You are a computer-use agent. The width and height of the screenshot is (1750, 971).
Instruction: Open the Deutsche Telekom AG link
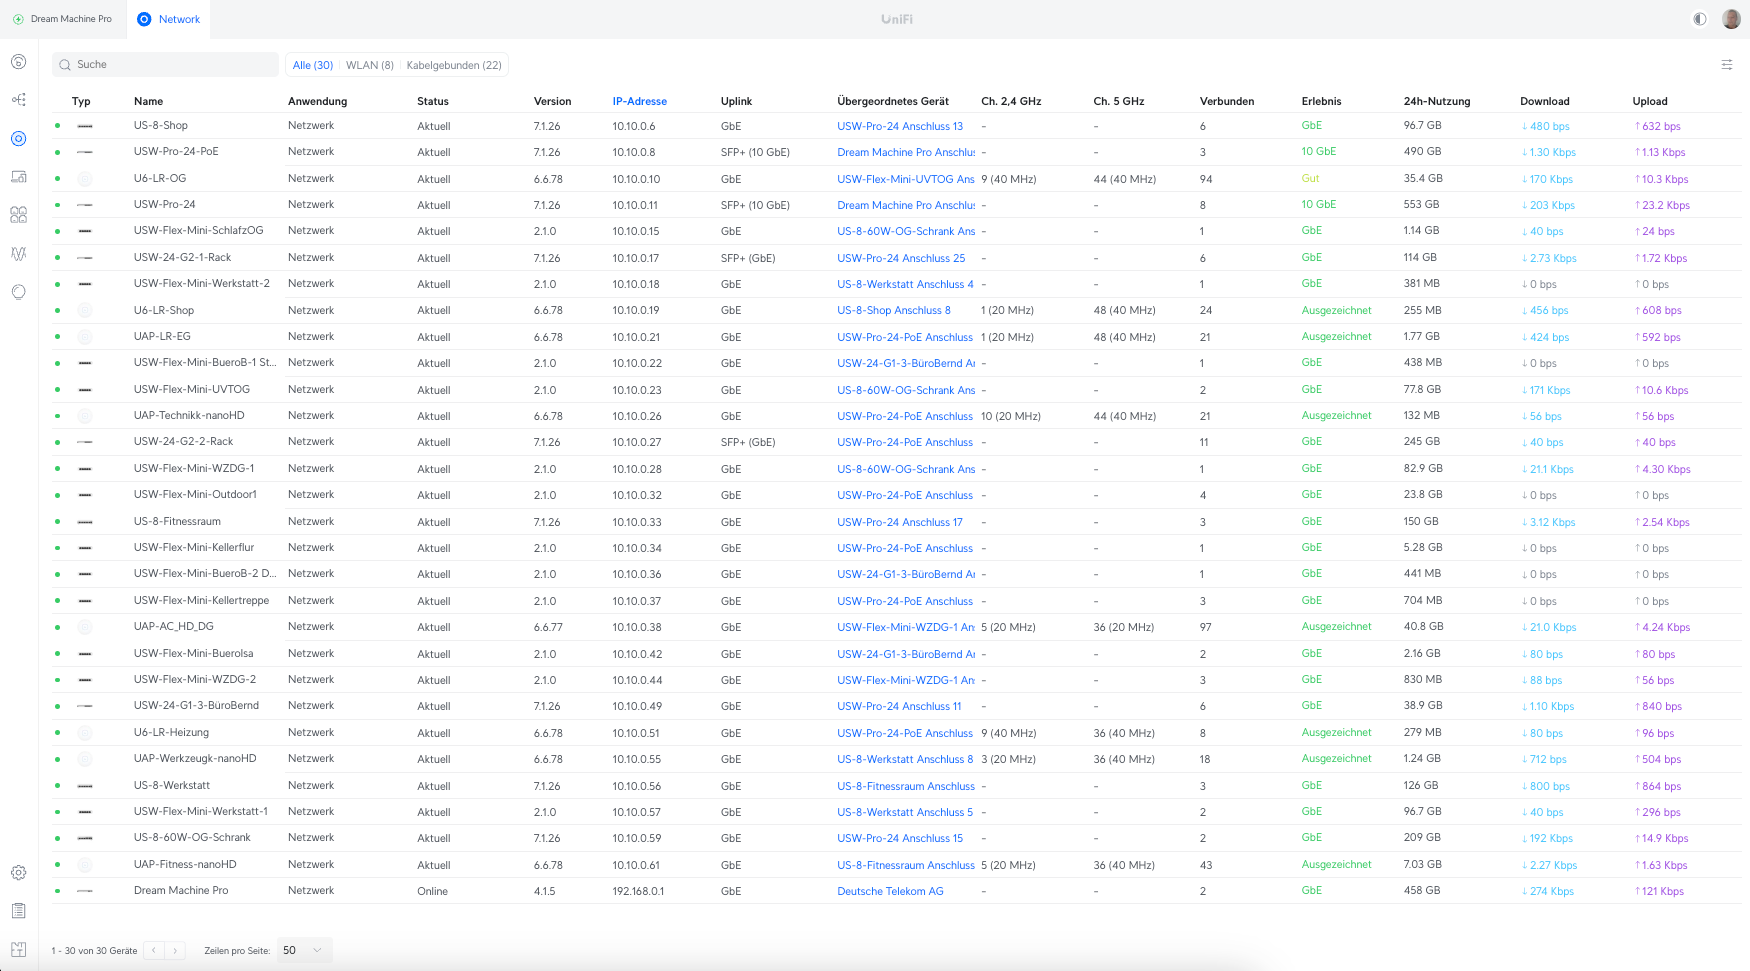[890, 891]
